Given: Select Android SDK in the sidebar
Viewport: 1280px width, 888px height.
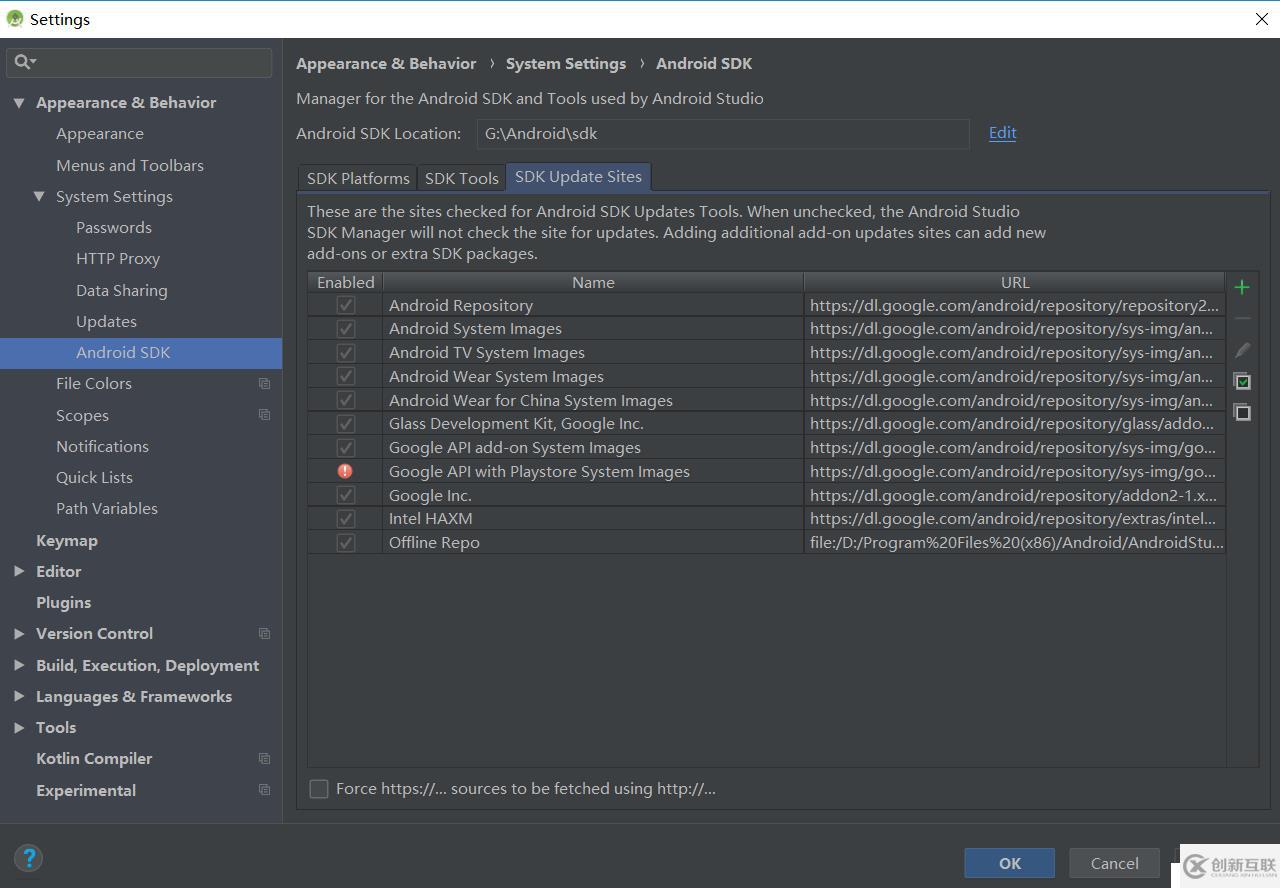Looking at the screenshot, I should click(141, 352).
